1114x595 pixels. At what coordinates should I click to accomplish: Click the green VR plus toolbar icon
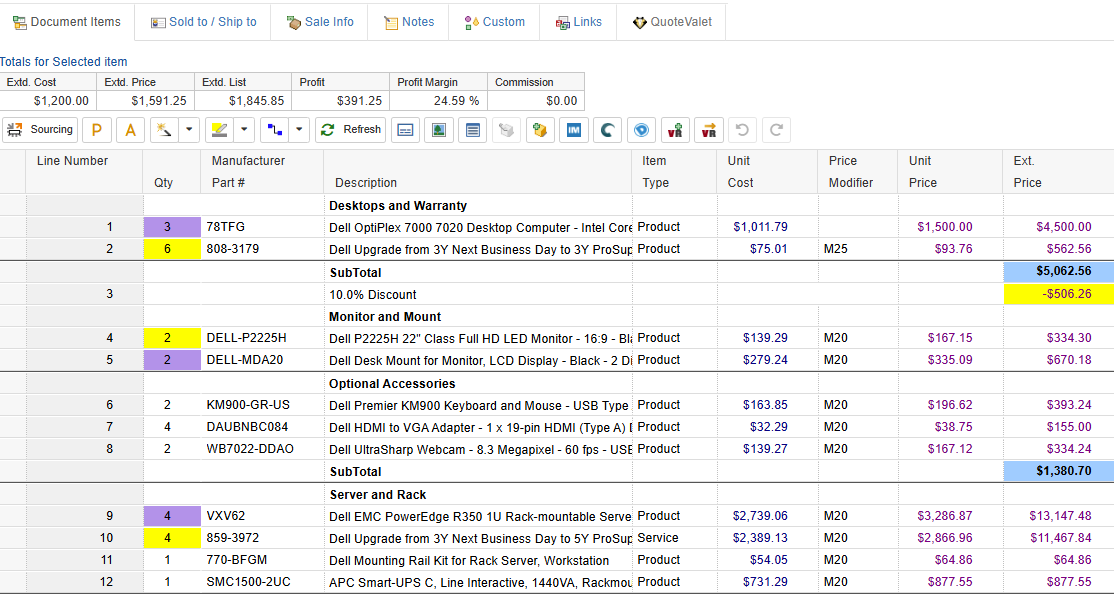(x=674, y=129)
